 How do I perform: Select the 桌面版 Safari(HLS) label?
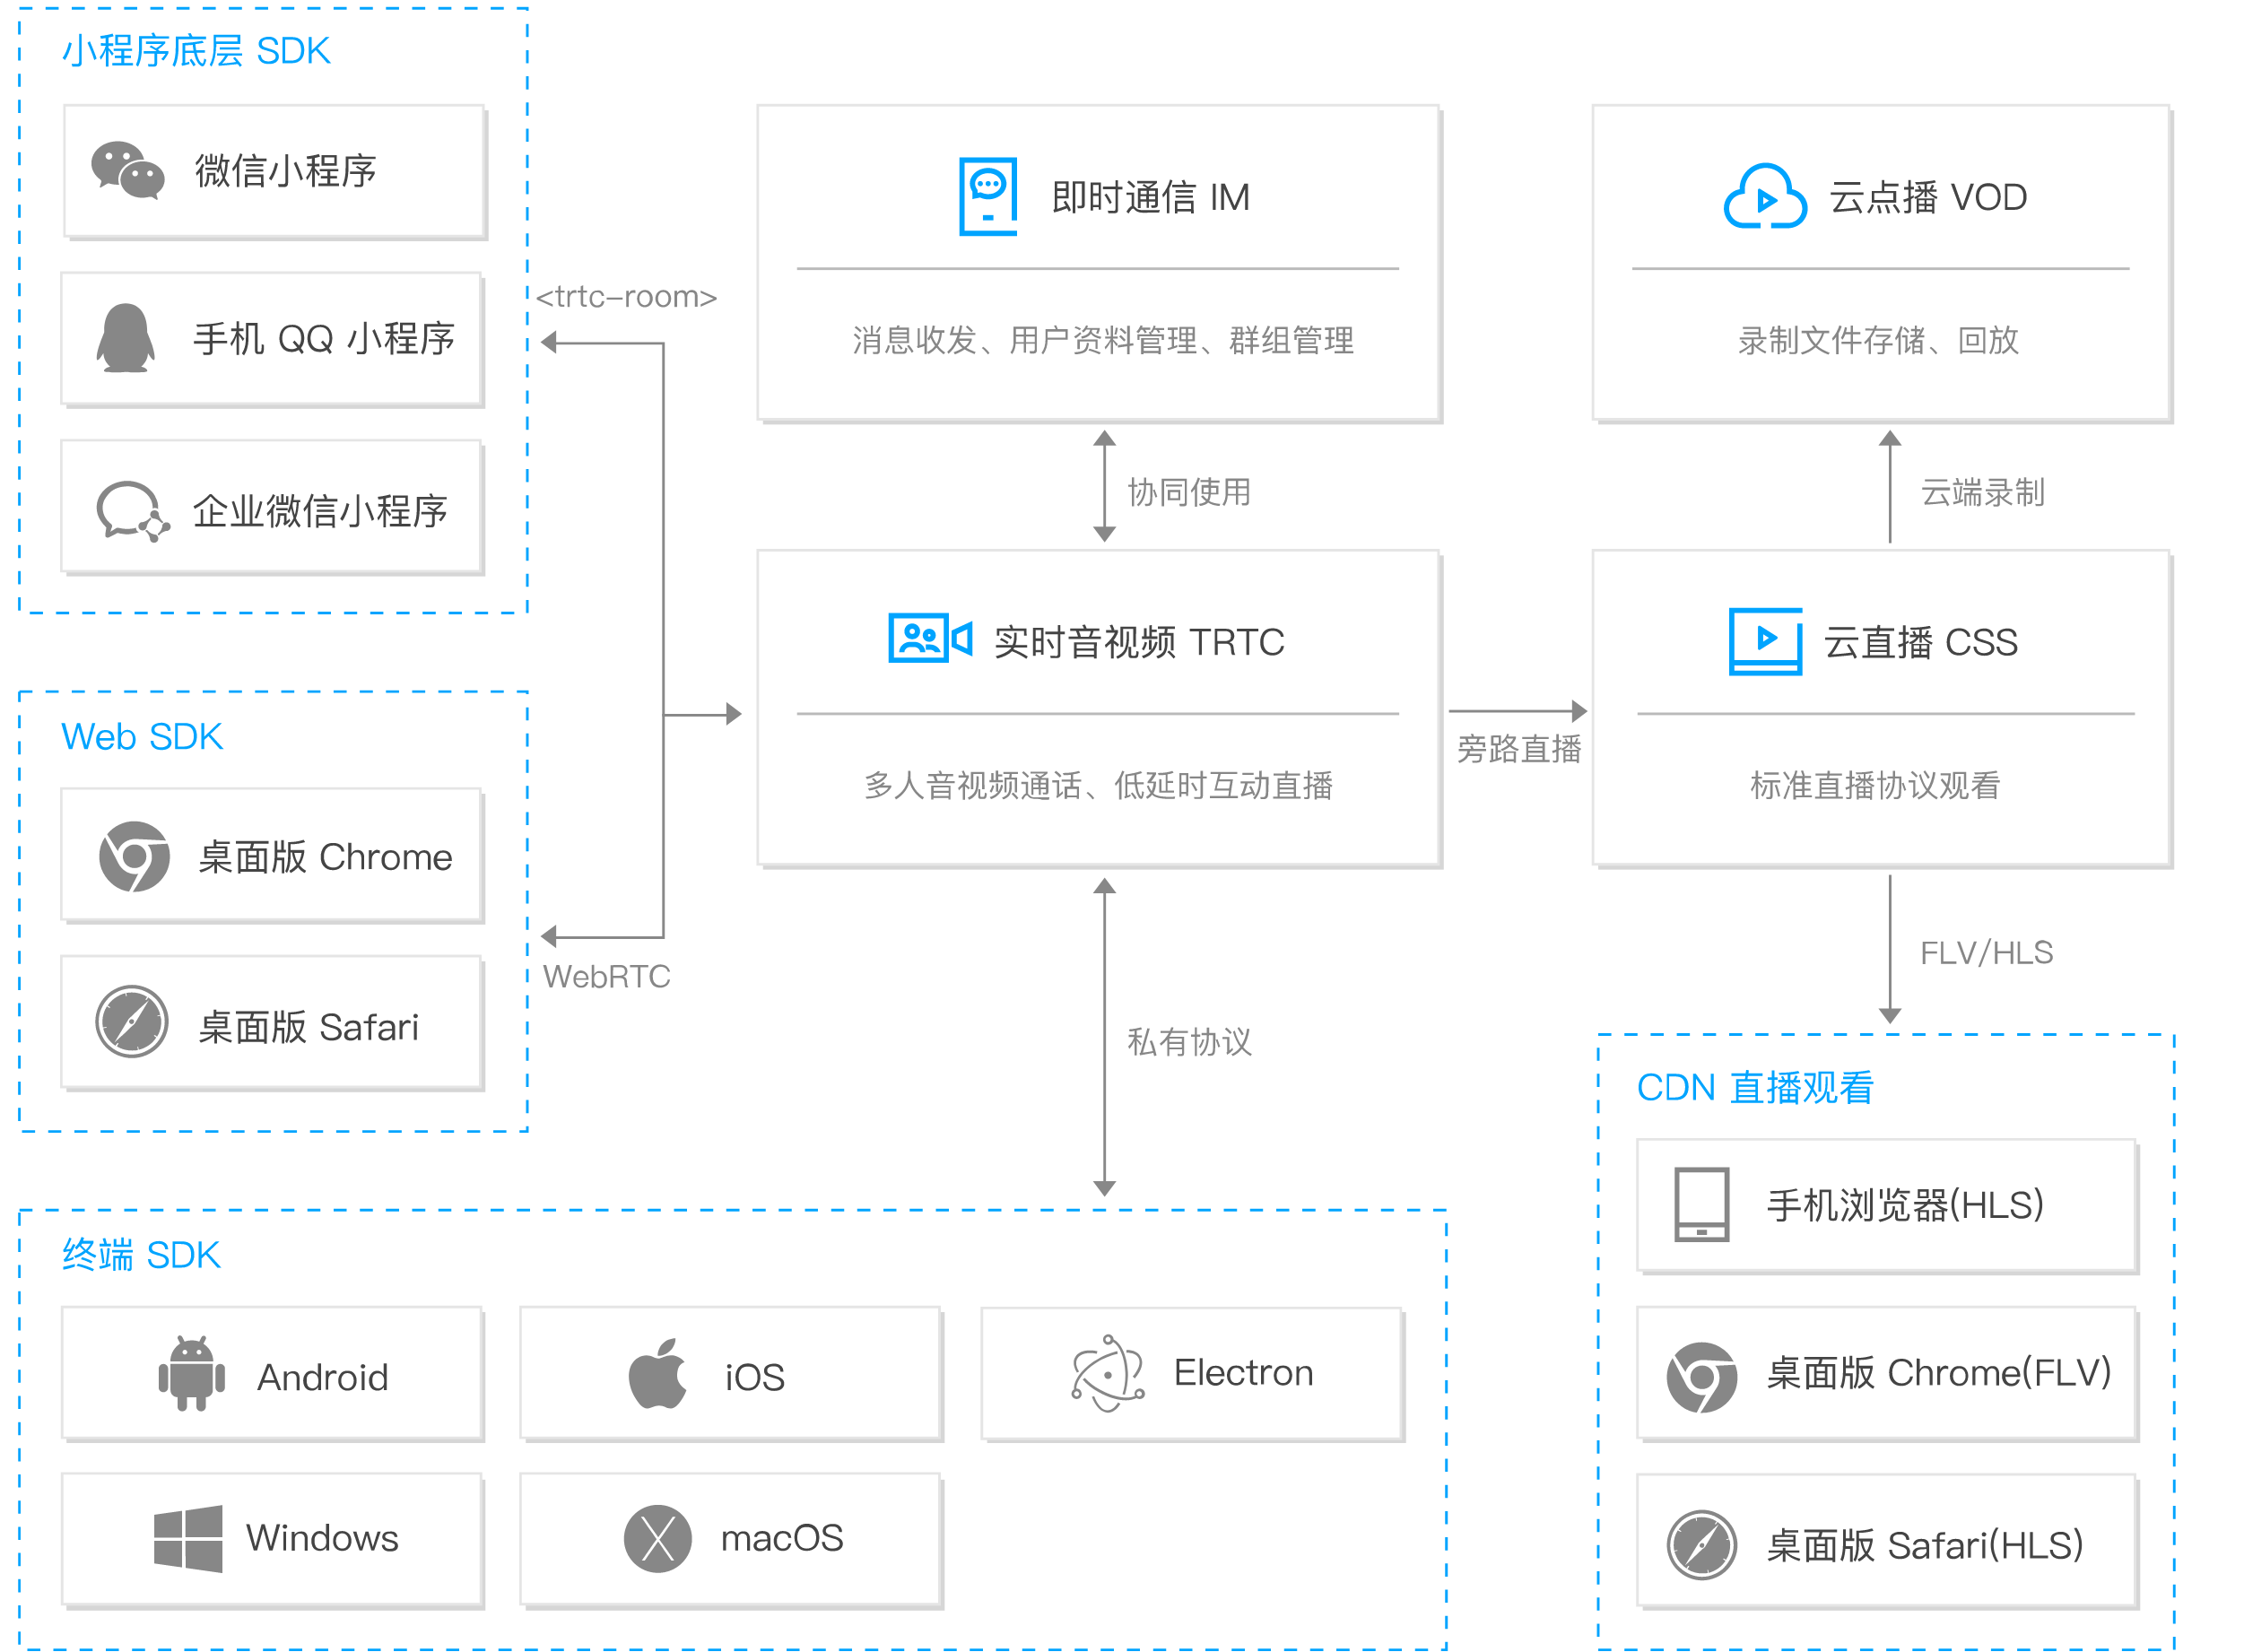click(x=1925, y=1546)
